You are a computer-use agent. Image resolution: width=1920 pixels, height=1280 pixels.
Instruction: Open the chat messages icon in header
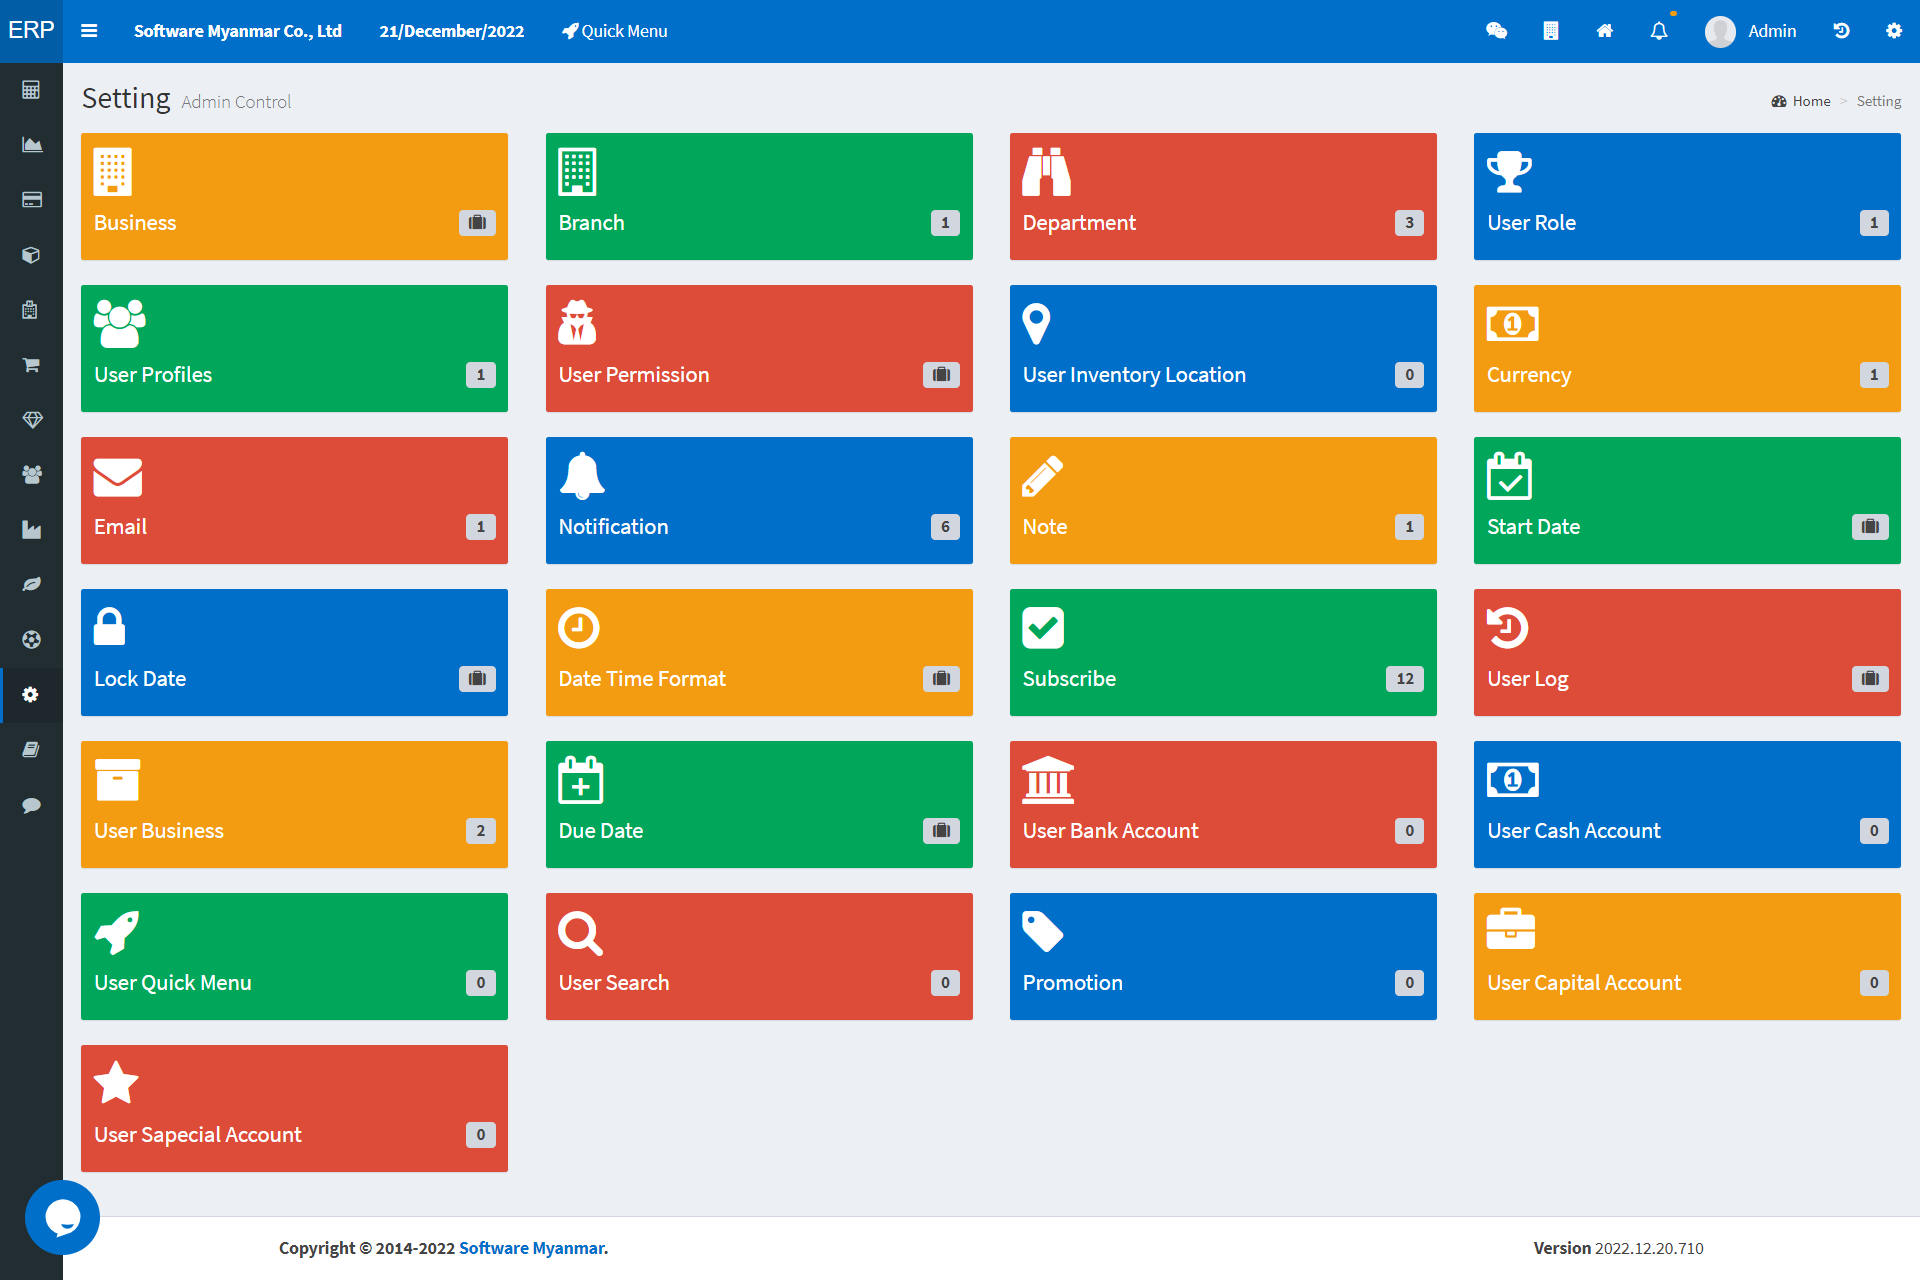pos(1497,31)
